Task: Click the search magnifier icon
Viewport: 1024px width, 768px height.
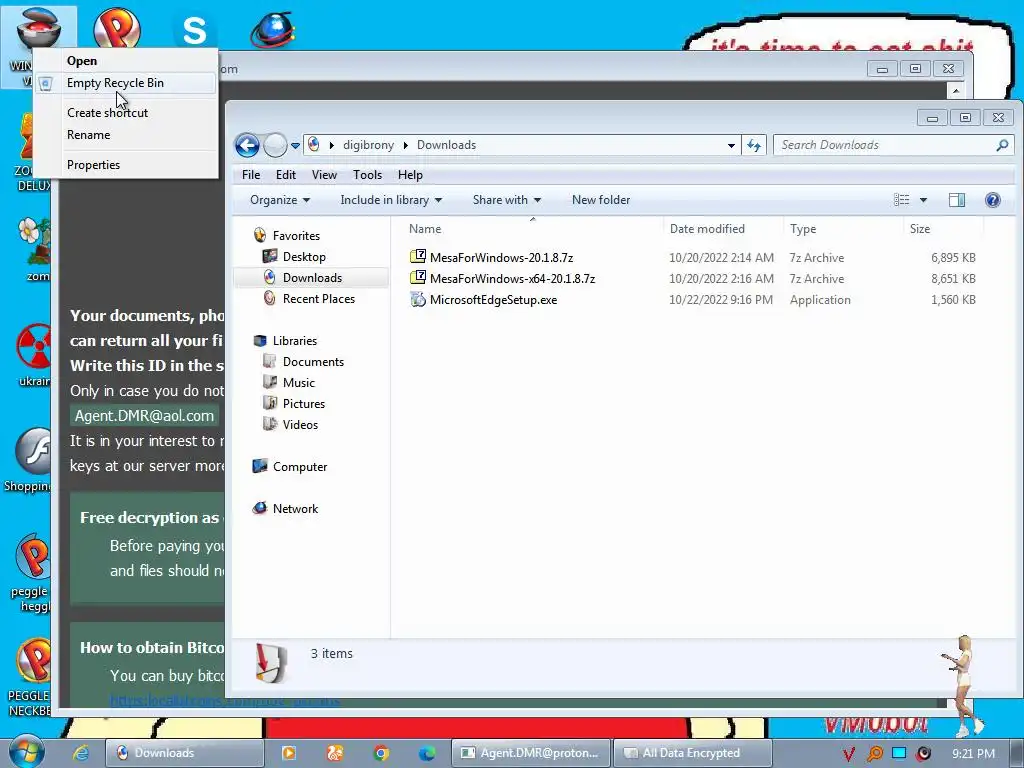Action: click(x=1002, y=145)
